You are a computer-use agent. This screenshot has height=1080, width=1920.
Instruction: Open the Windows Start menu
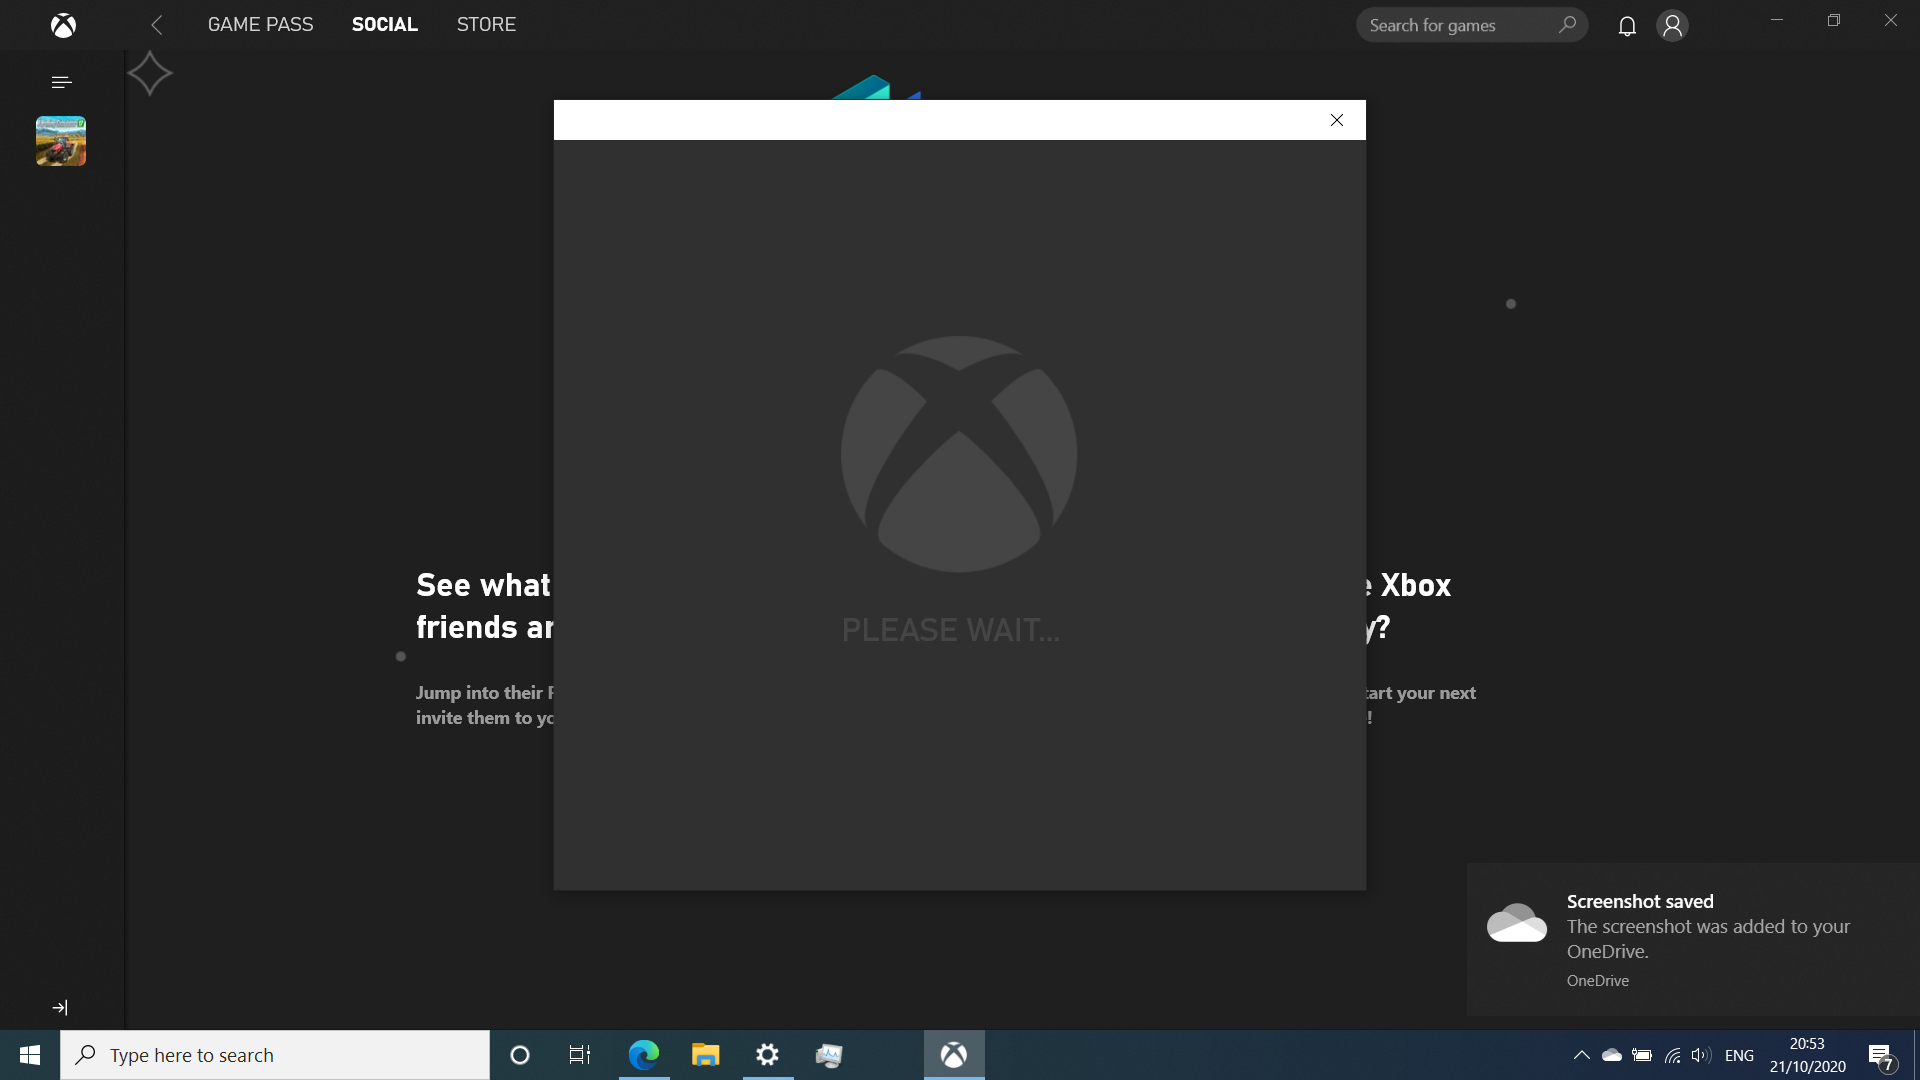[x=30, y=1055]
